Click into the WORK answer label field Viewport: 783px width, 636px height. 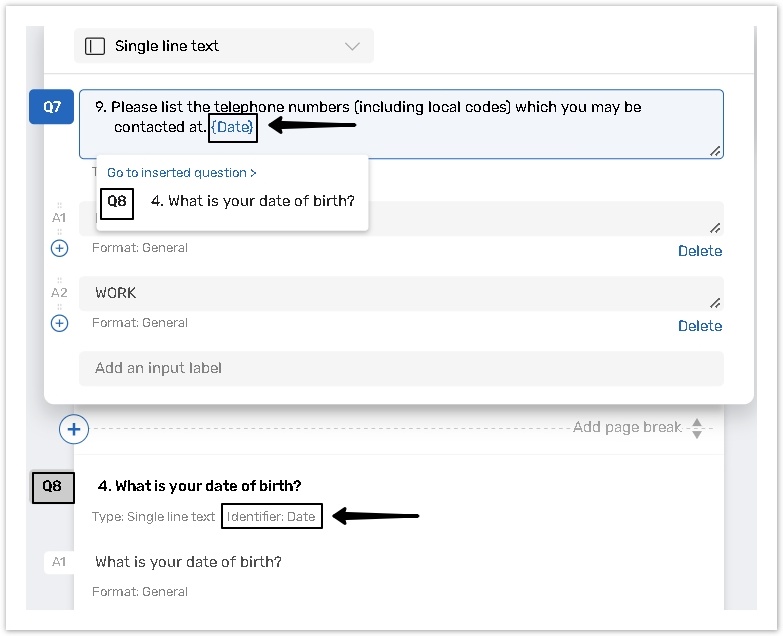(400, 293)
